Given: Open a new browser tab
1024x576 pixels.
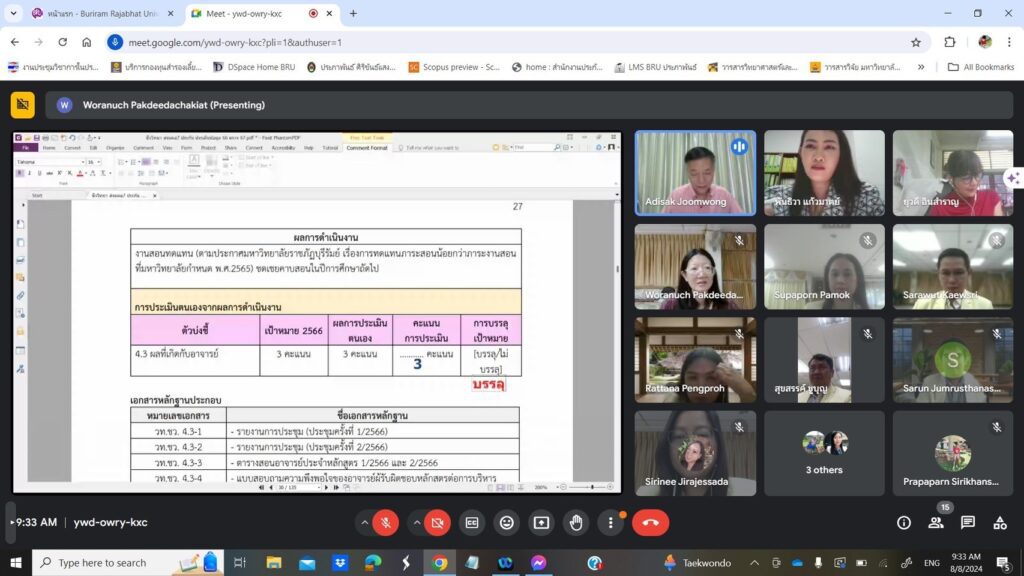Looking at the screenshot, I should click(x=353, y=13).
